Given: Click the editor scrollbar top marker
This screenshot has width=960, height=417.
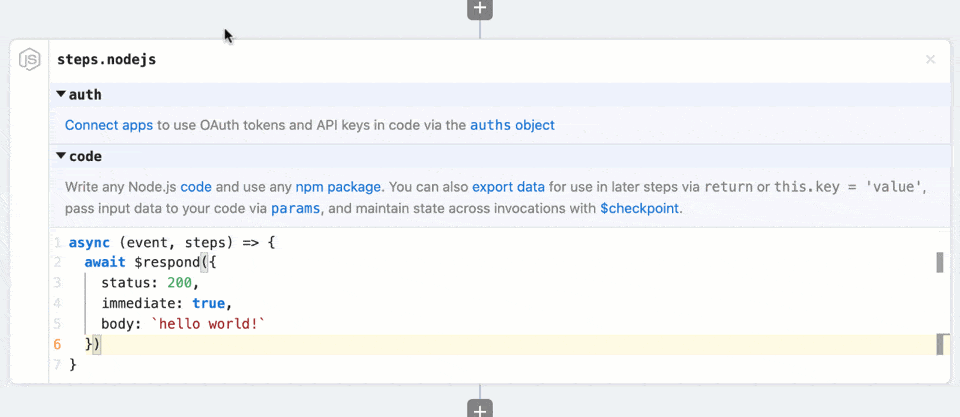Looking at the screenshot, I should 940,262.
